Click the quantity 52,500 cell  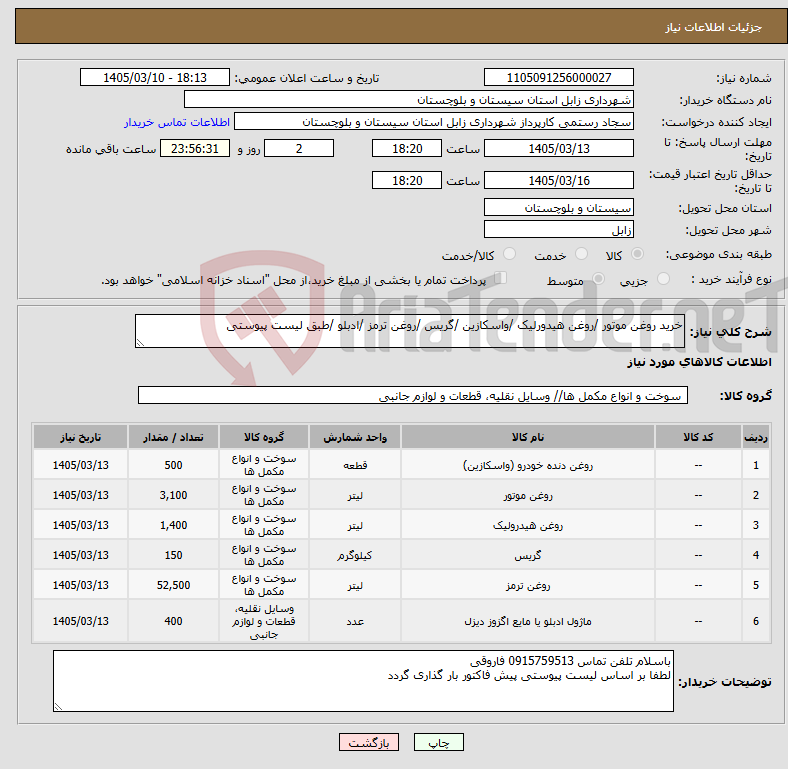[173, 585]
